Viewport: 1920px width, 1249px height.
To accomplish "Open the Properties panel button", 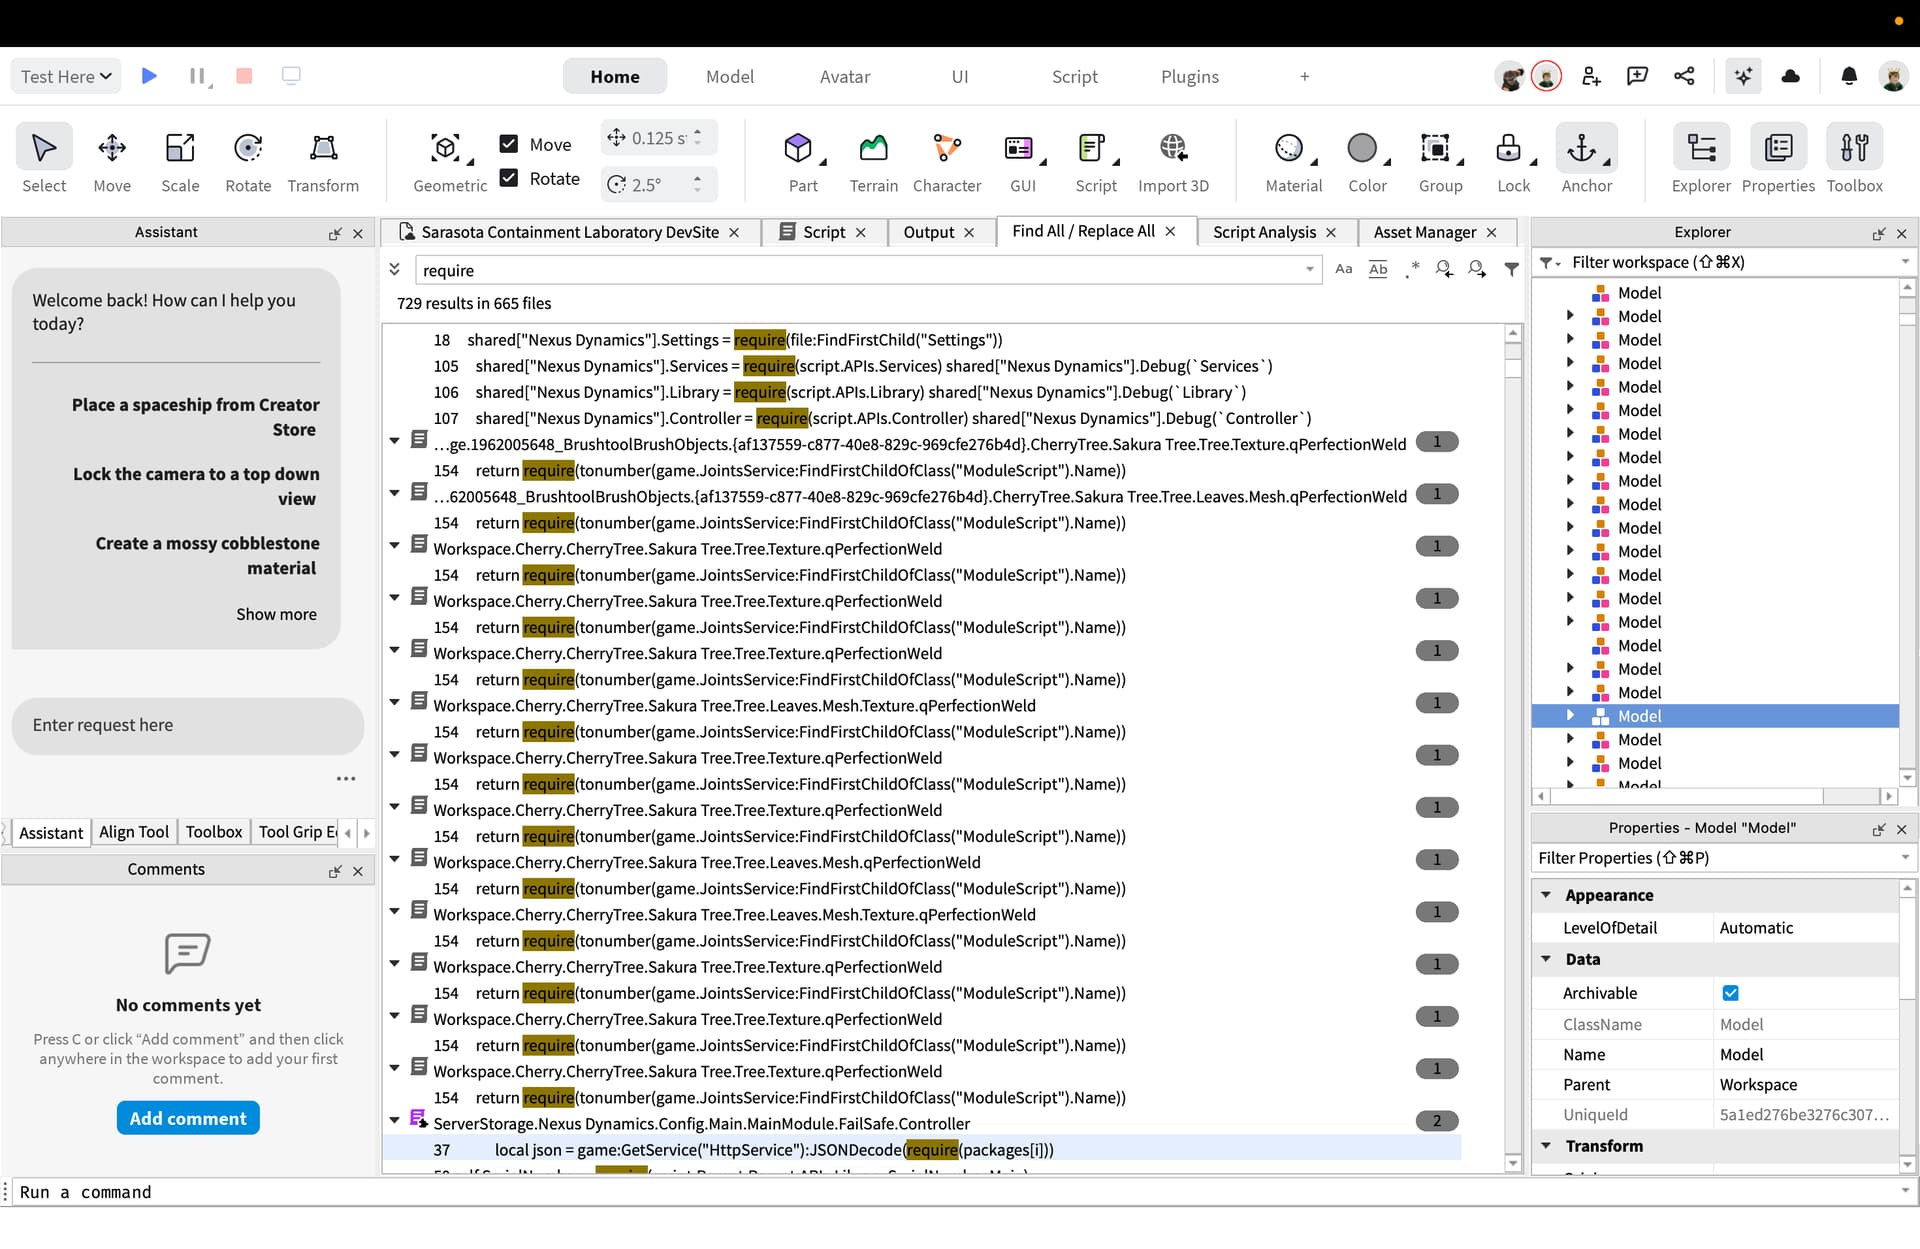I will (x=1778, y=159).
